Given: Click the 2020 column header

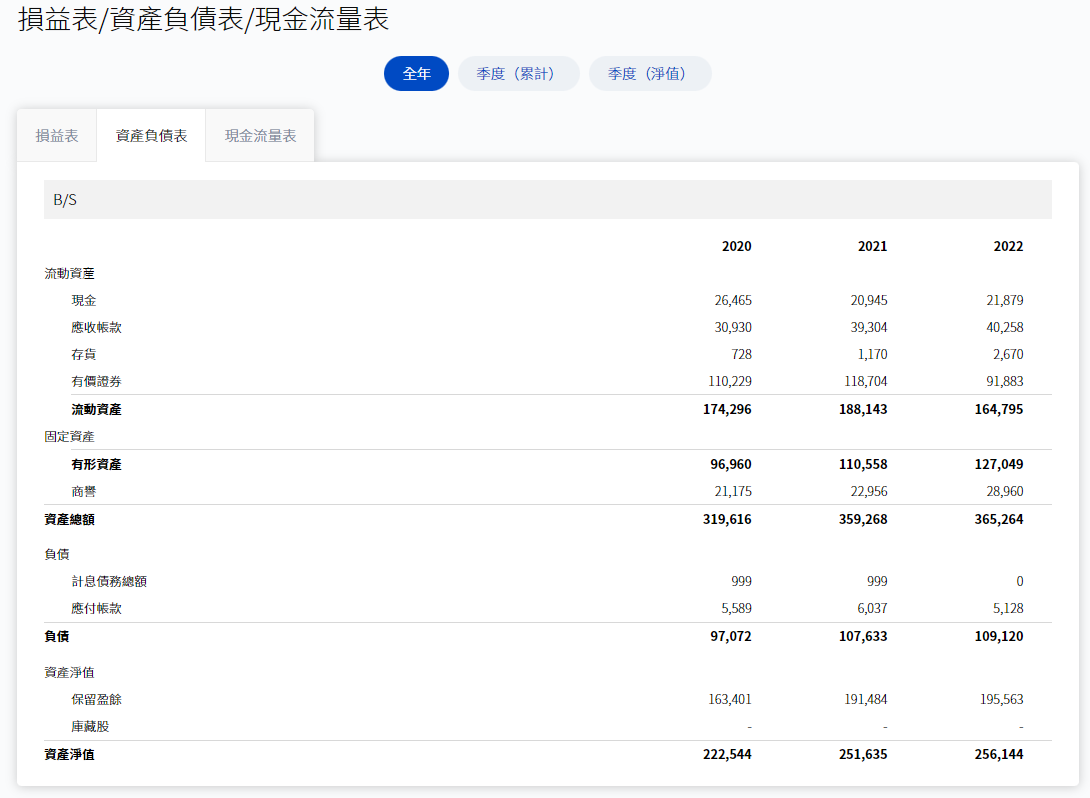Looking at the screenshot, I should click(736, 246).
